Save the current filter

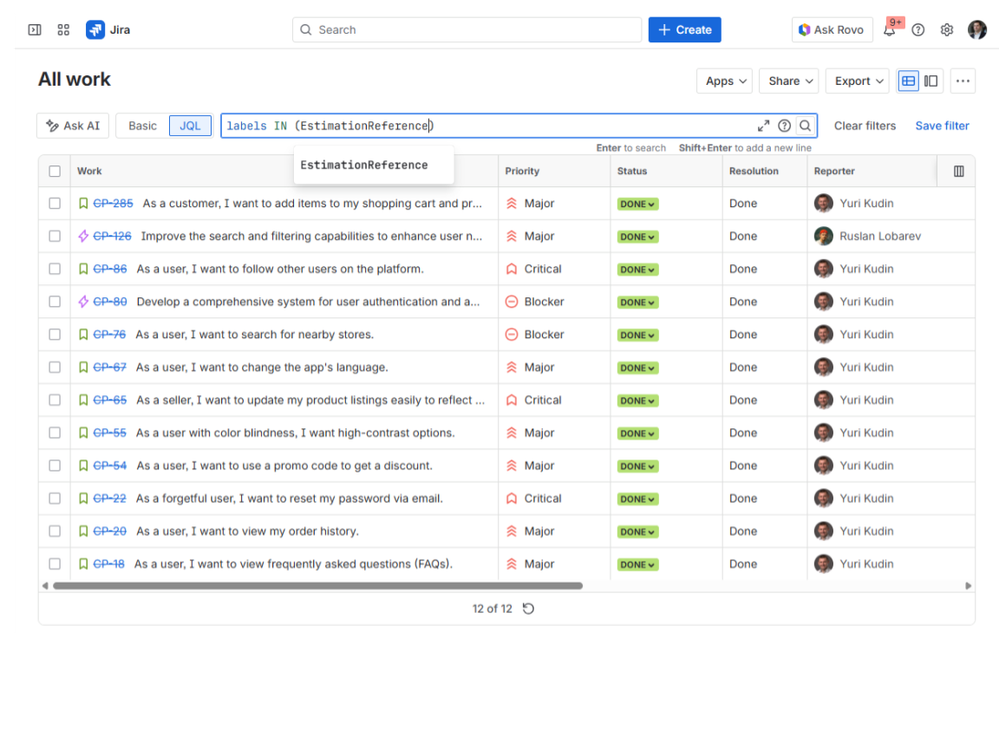[x=941, y=125]
